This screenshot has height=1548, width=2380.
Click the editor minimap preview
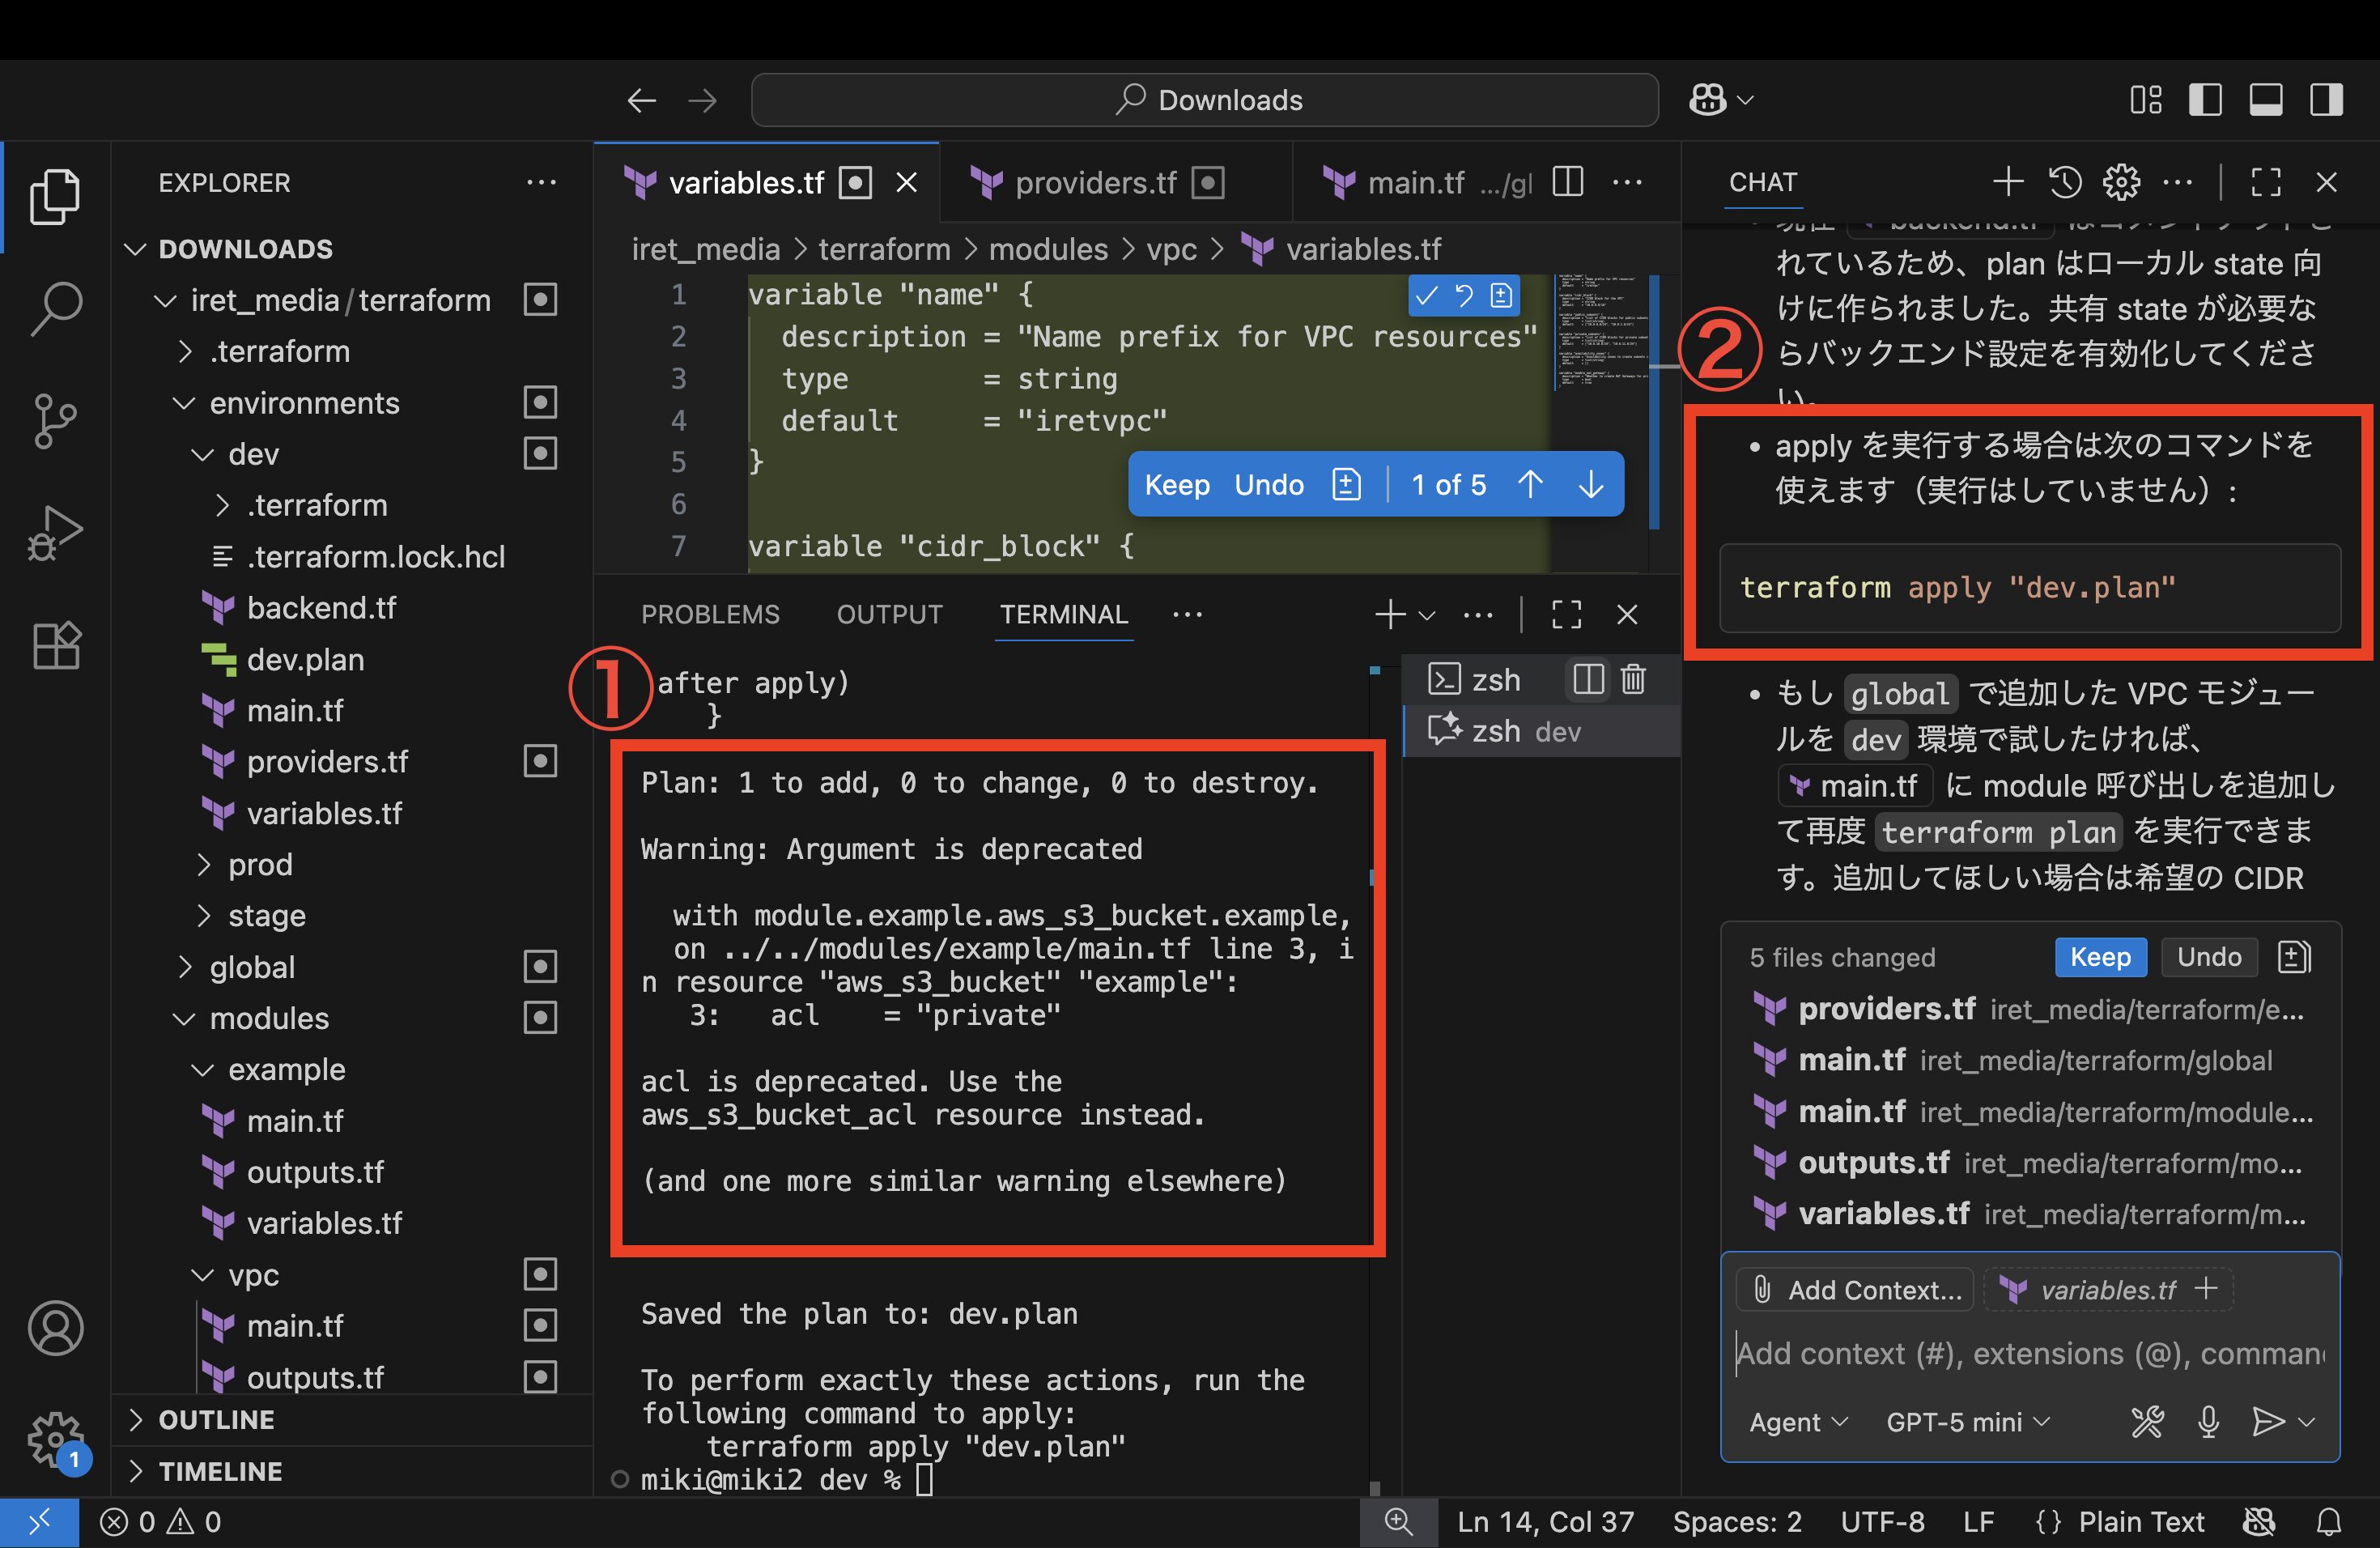[1600, 330]
